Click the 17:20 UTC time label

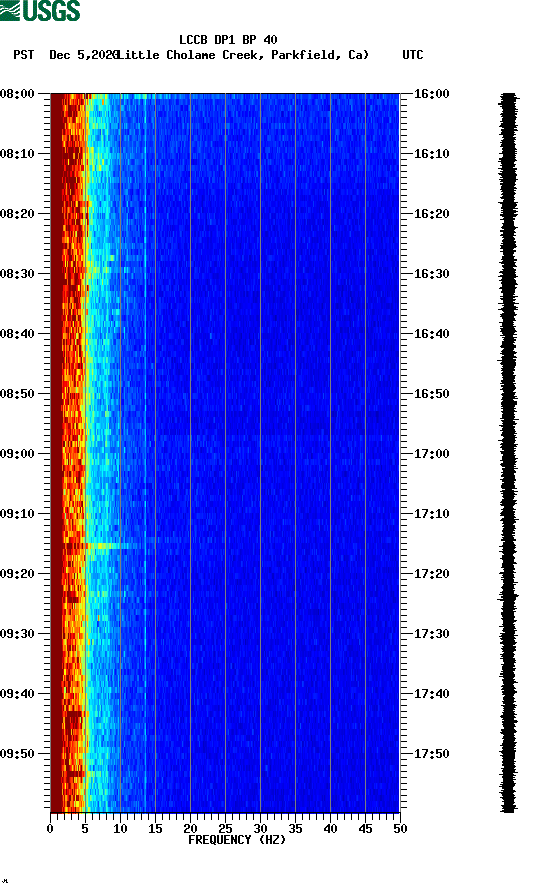431,574
